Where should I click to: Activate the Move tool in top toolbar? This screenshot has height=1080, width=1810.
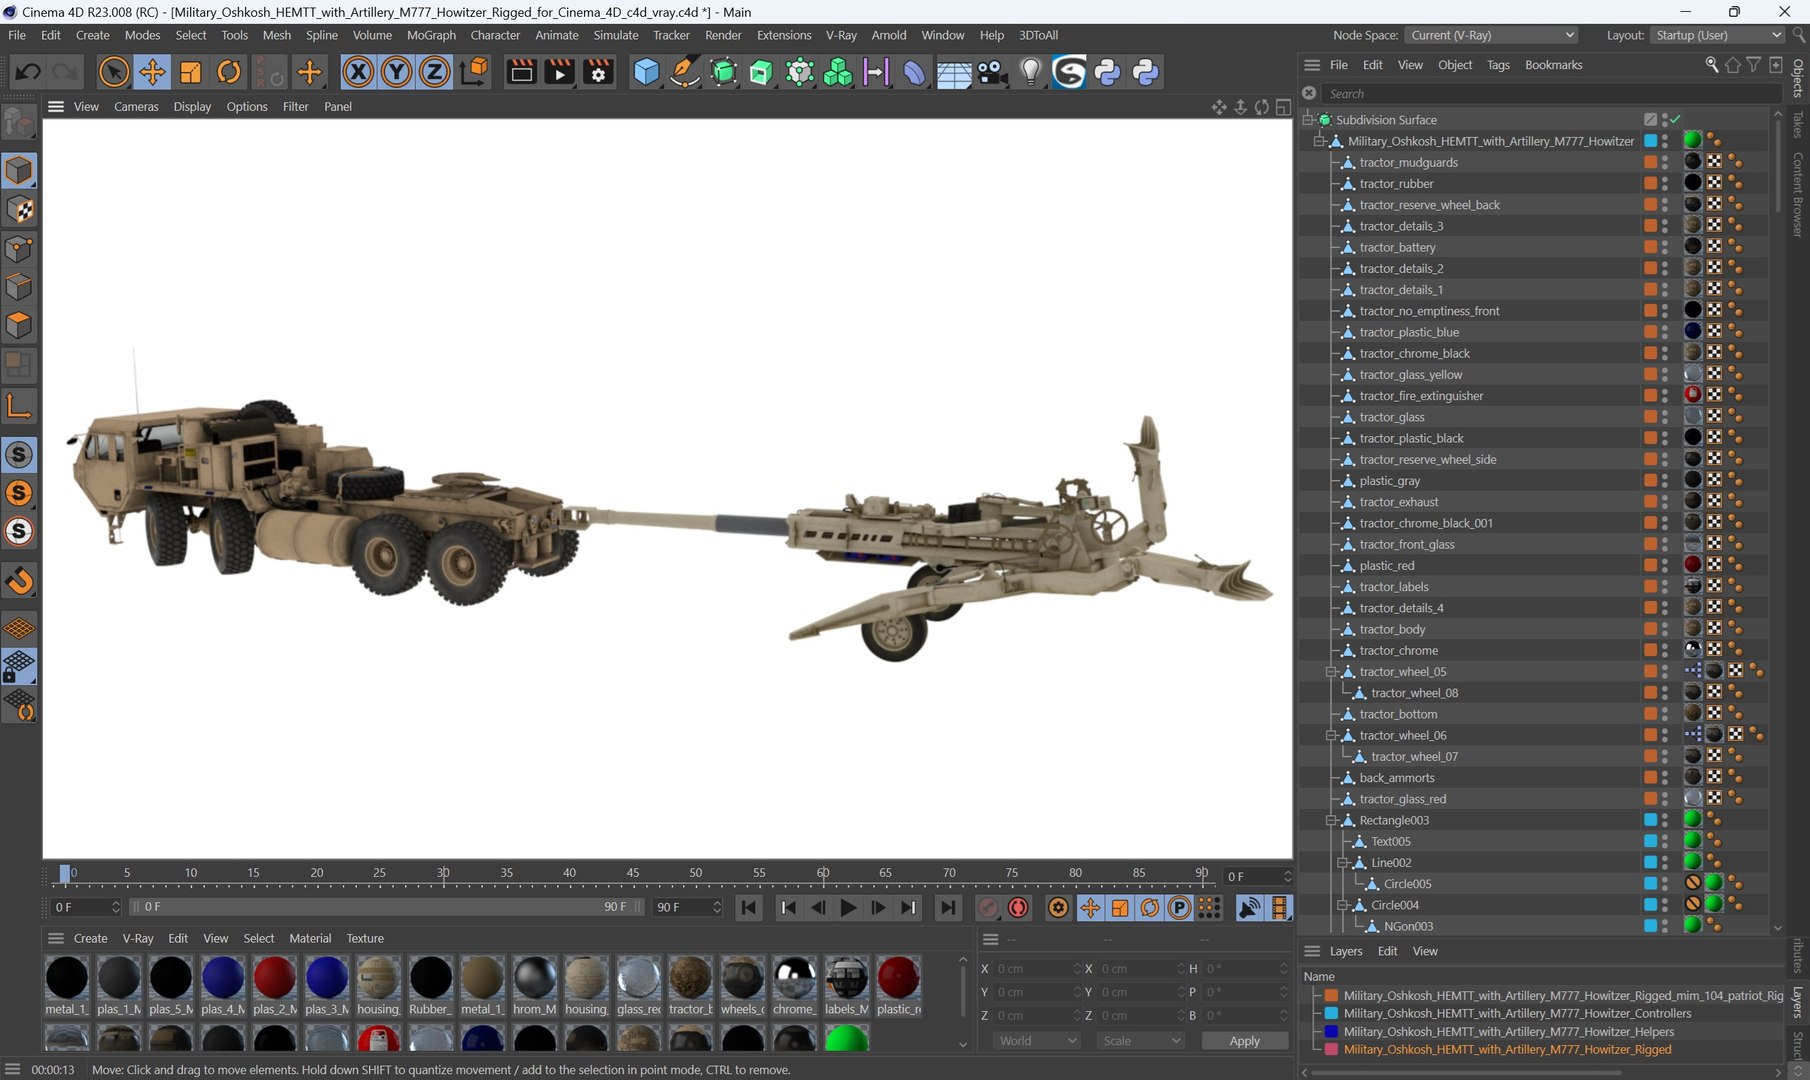click(152, 72)
